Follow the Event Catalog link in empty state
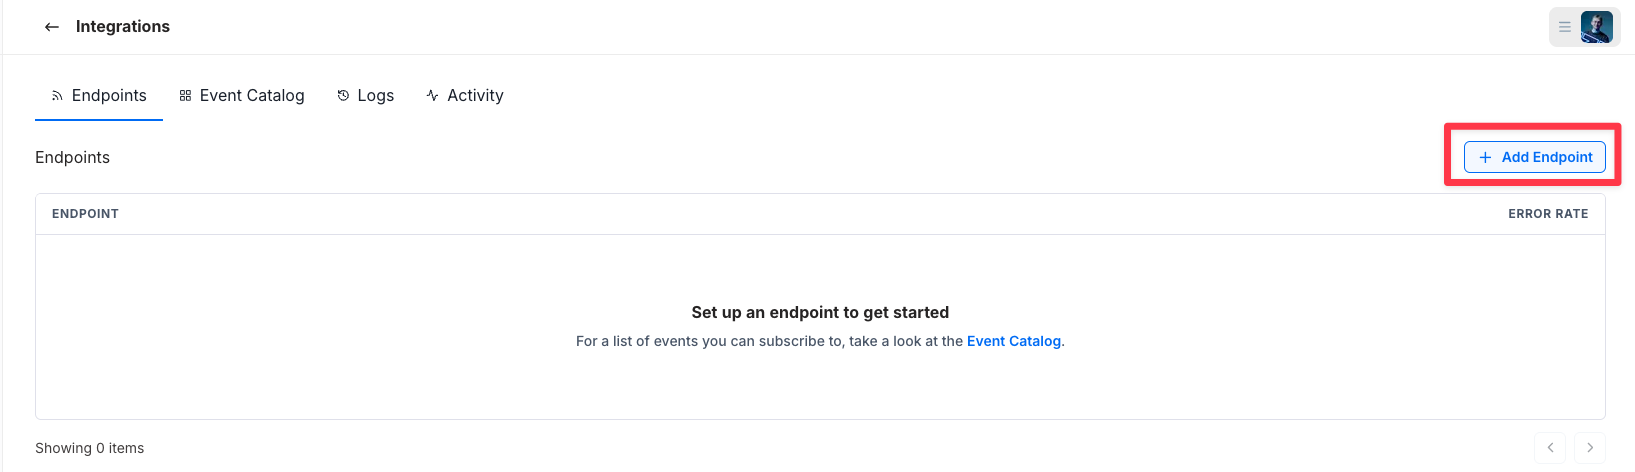Screen dimensions: 1635x472 pos(1013,341)
